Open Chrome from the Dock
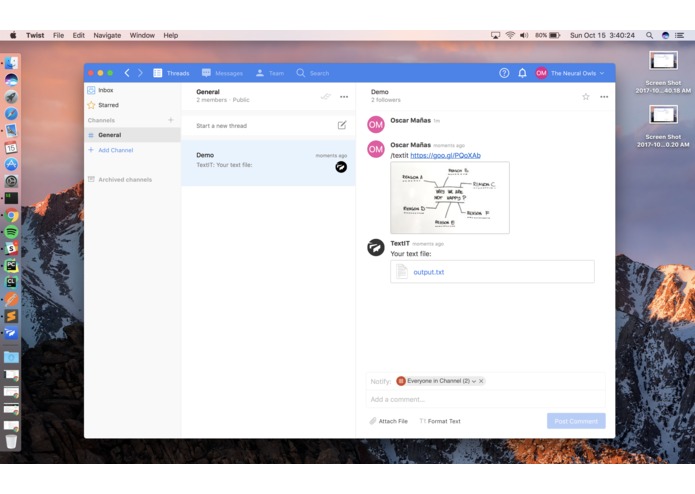Screen dimensions: 695x494 tap(12, 215)
